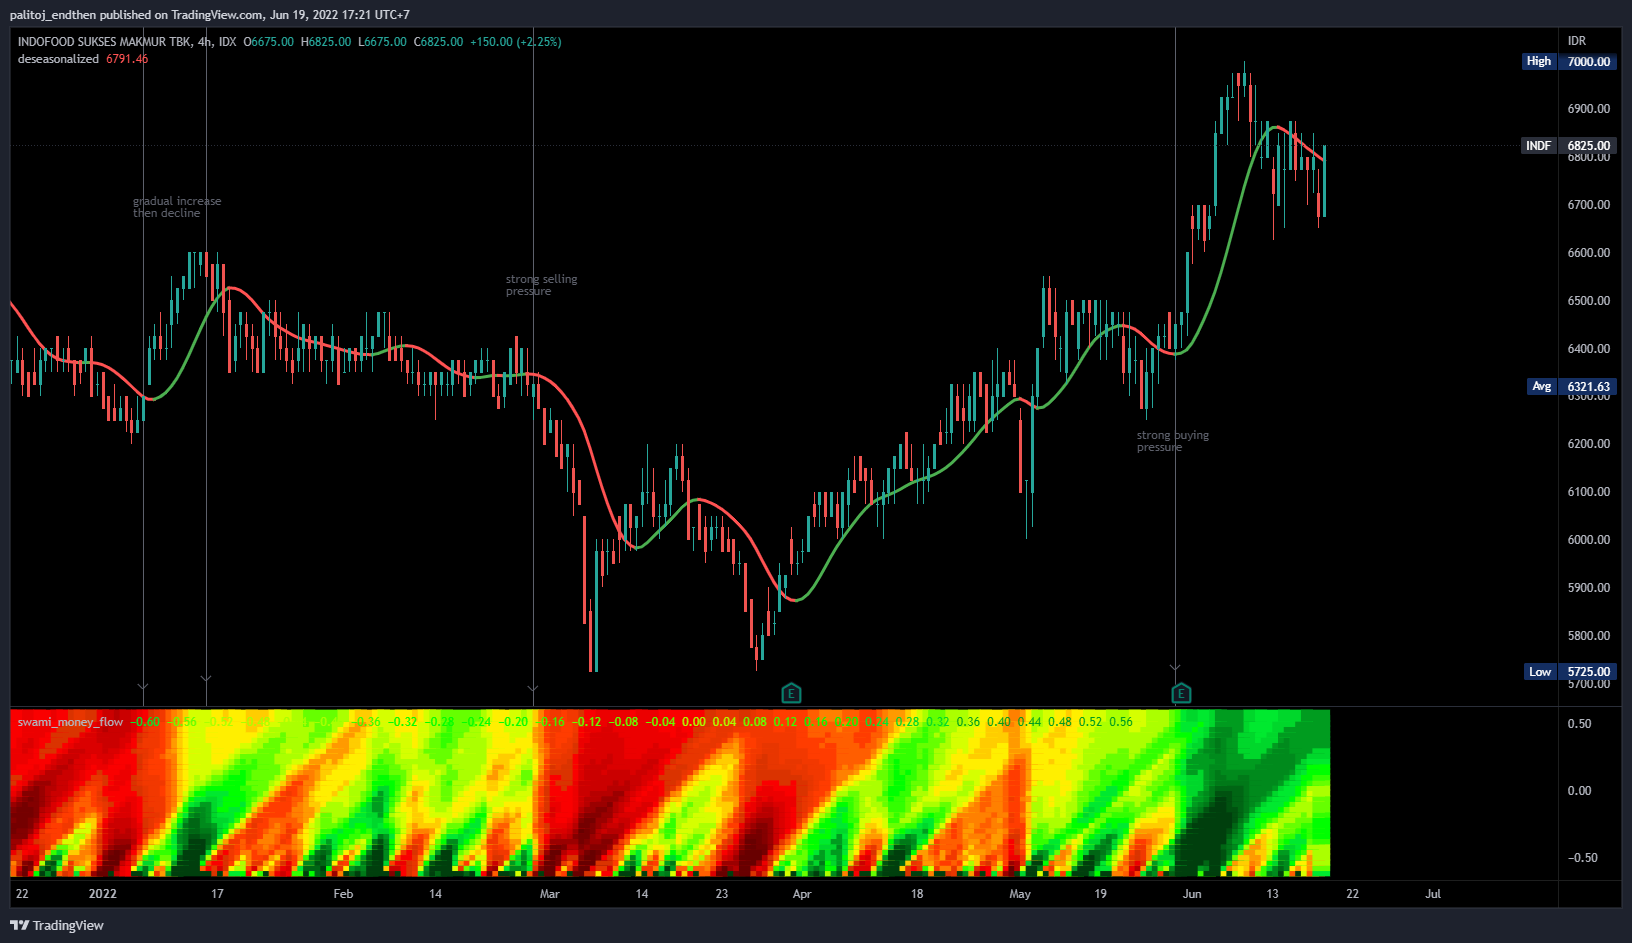Click the deseasonalized value 6791.46

(127, 59)
